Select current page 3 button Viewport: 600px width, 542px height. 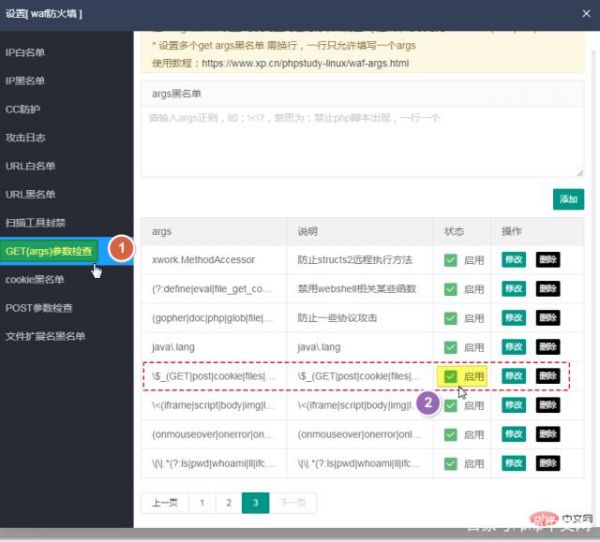[256, 503]
